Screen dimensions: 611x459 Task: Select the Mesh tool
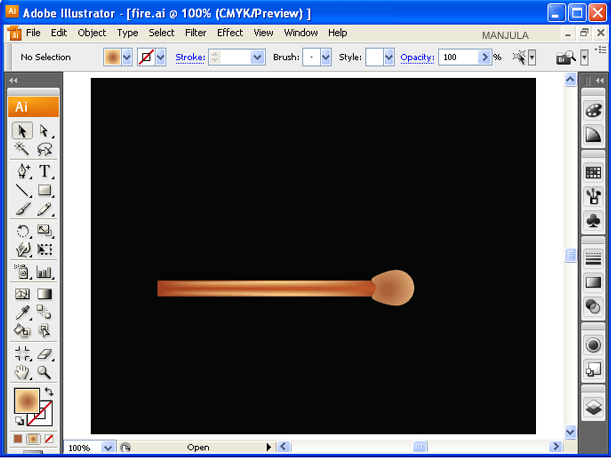[22, 294]
